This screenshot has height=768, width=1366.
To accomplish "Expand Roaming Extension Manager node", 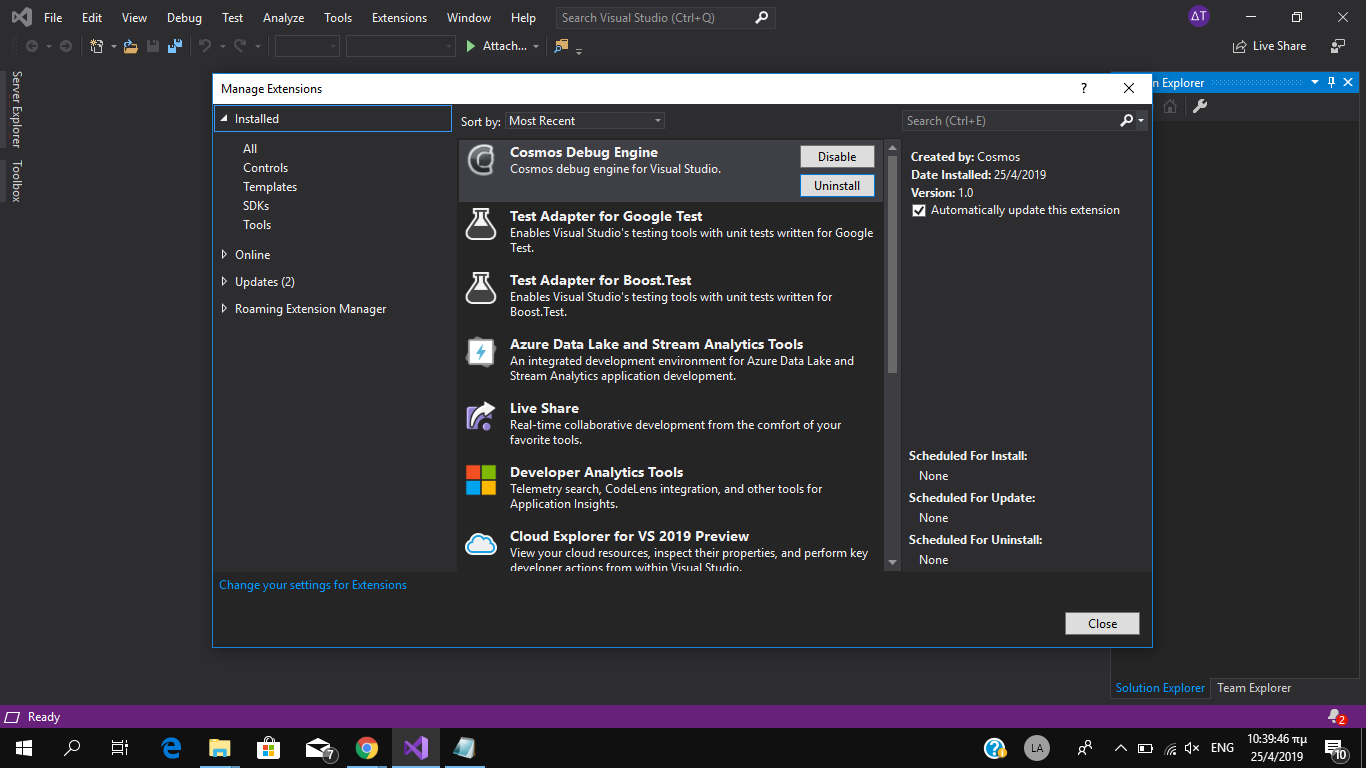I will click(x=225, y=309).
